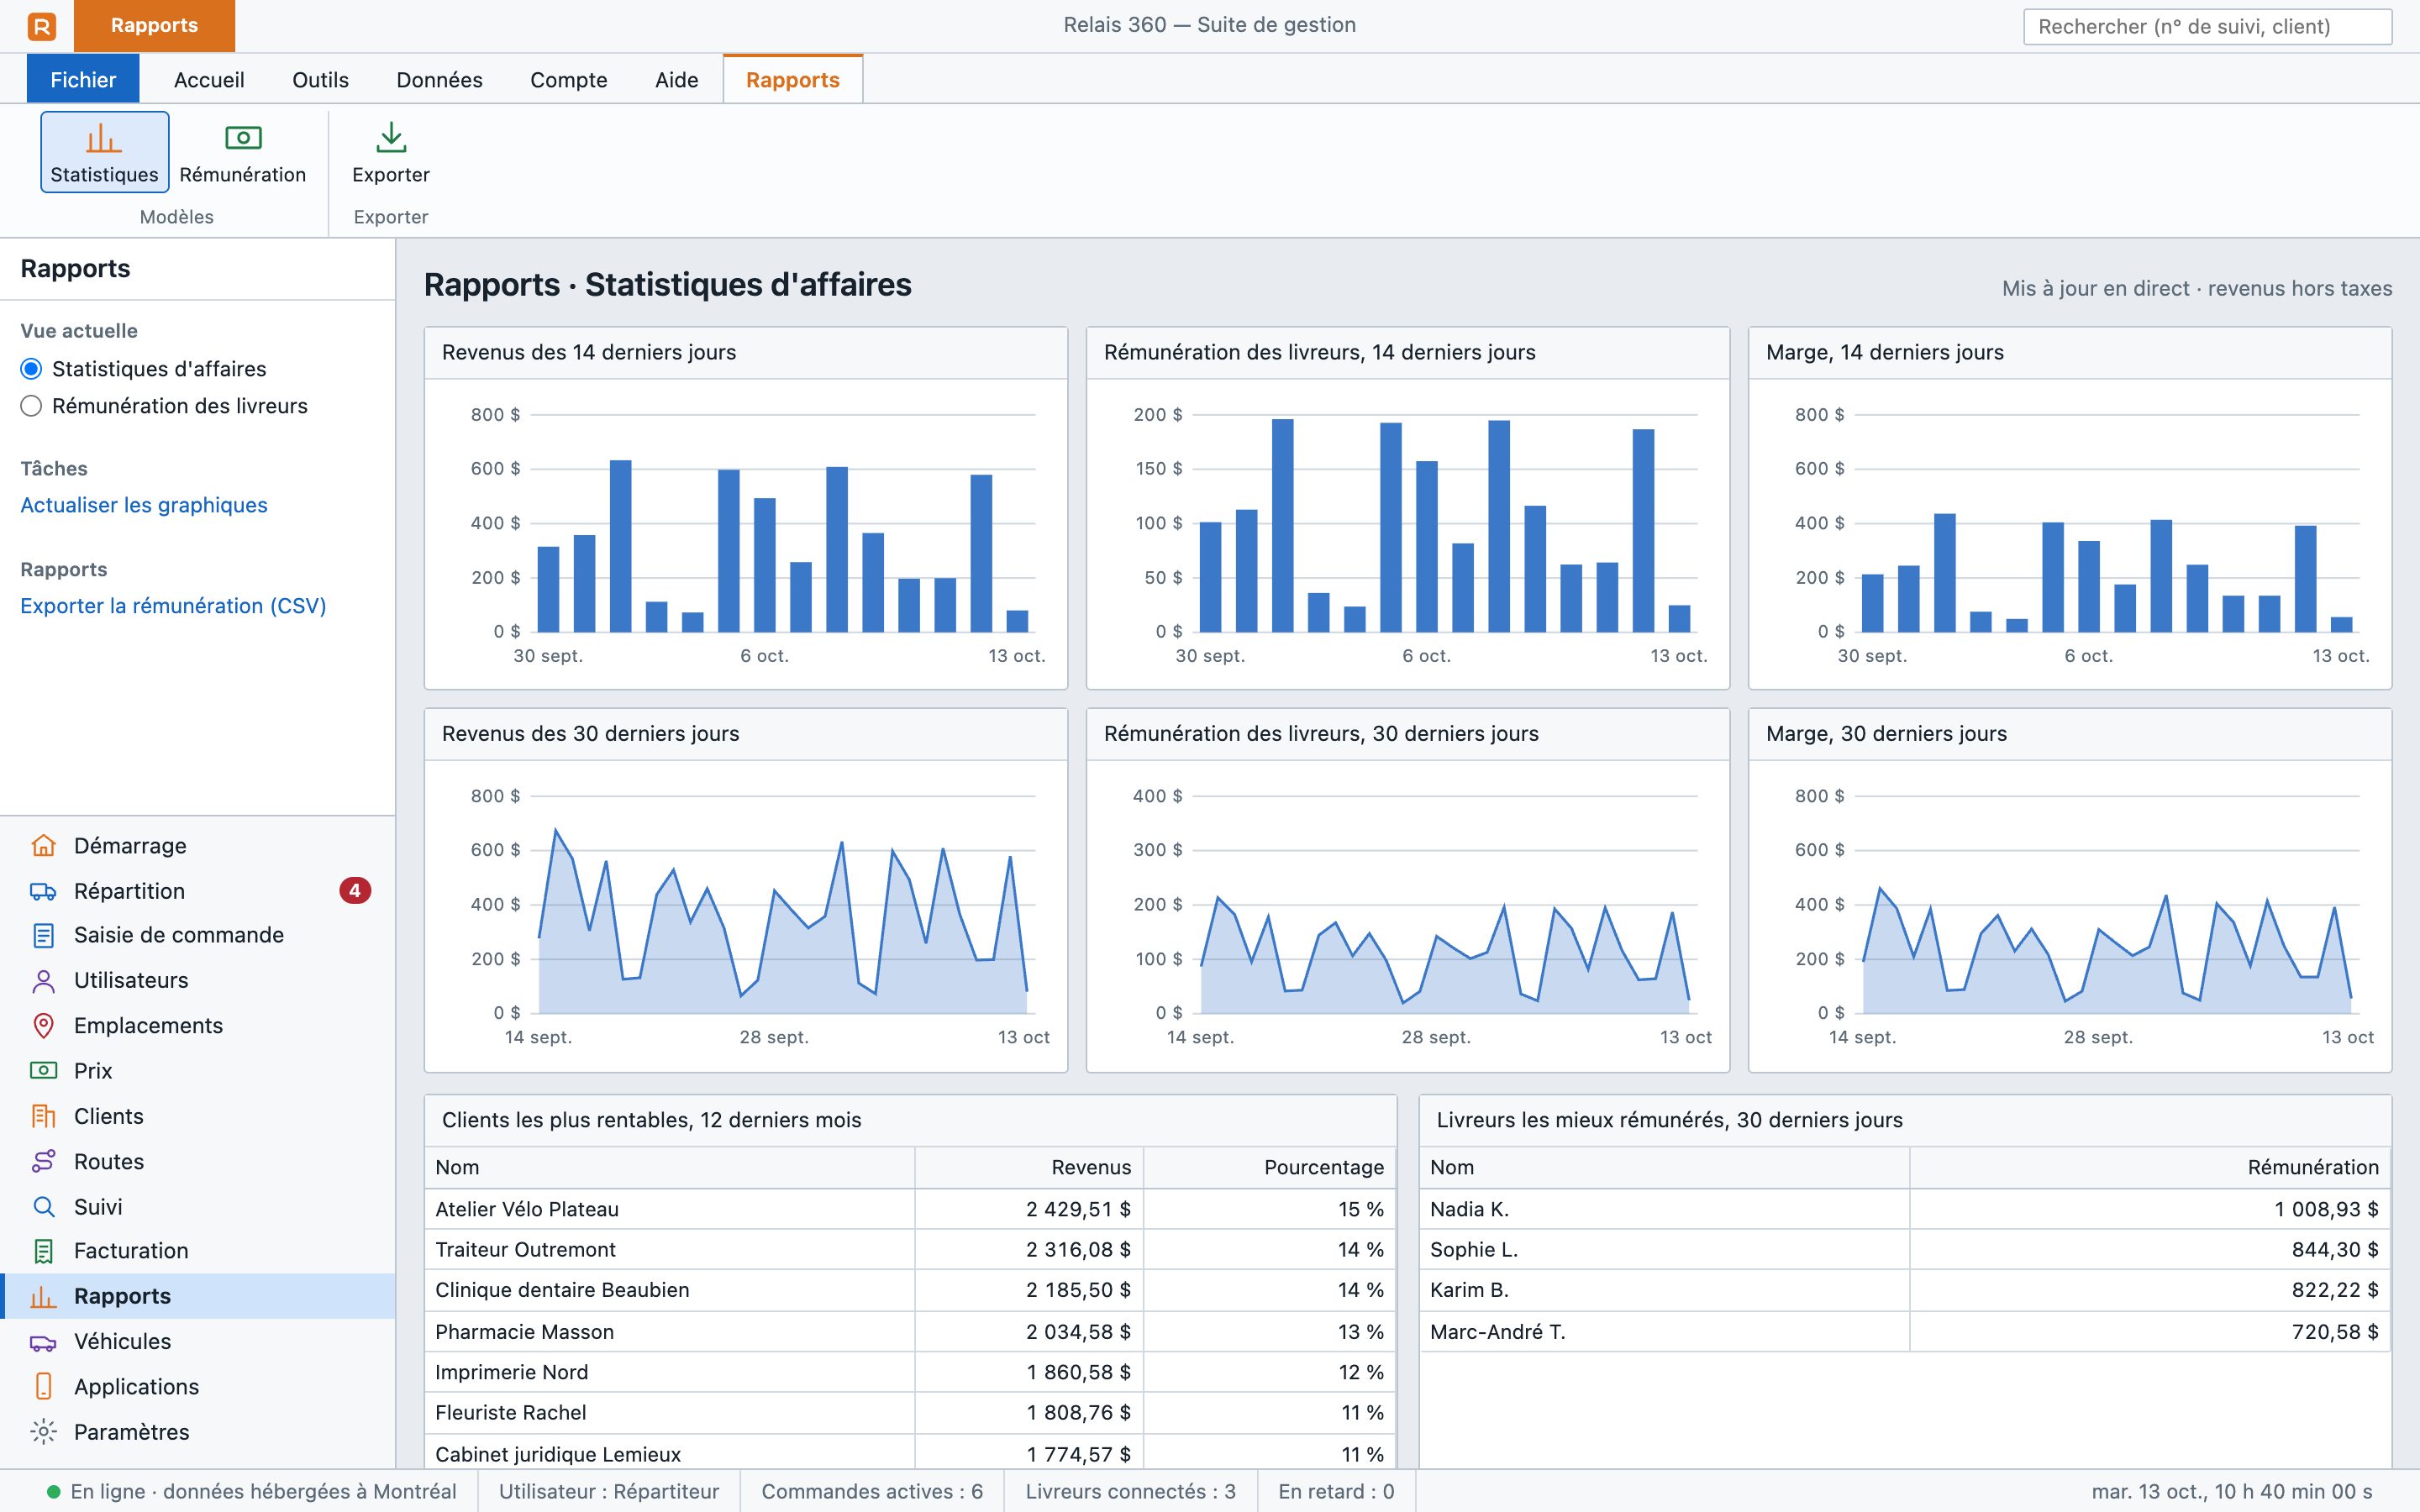Select the Rémunération ribbon icon
2420x1512 pixels.
243,138
